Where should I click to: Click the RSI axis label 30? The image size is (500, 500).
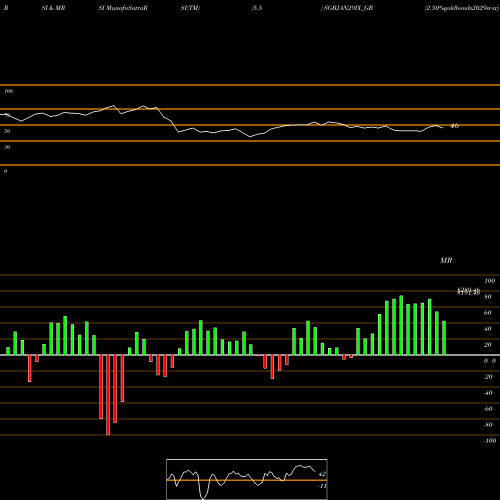[x=7, y=147]
